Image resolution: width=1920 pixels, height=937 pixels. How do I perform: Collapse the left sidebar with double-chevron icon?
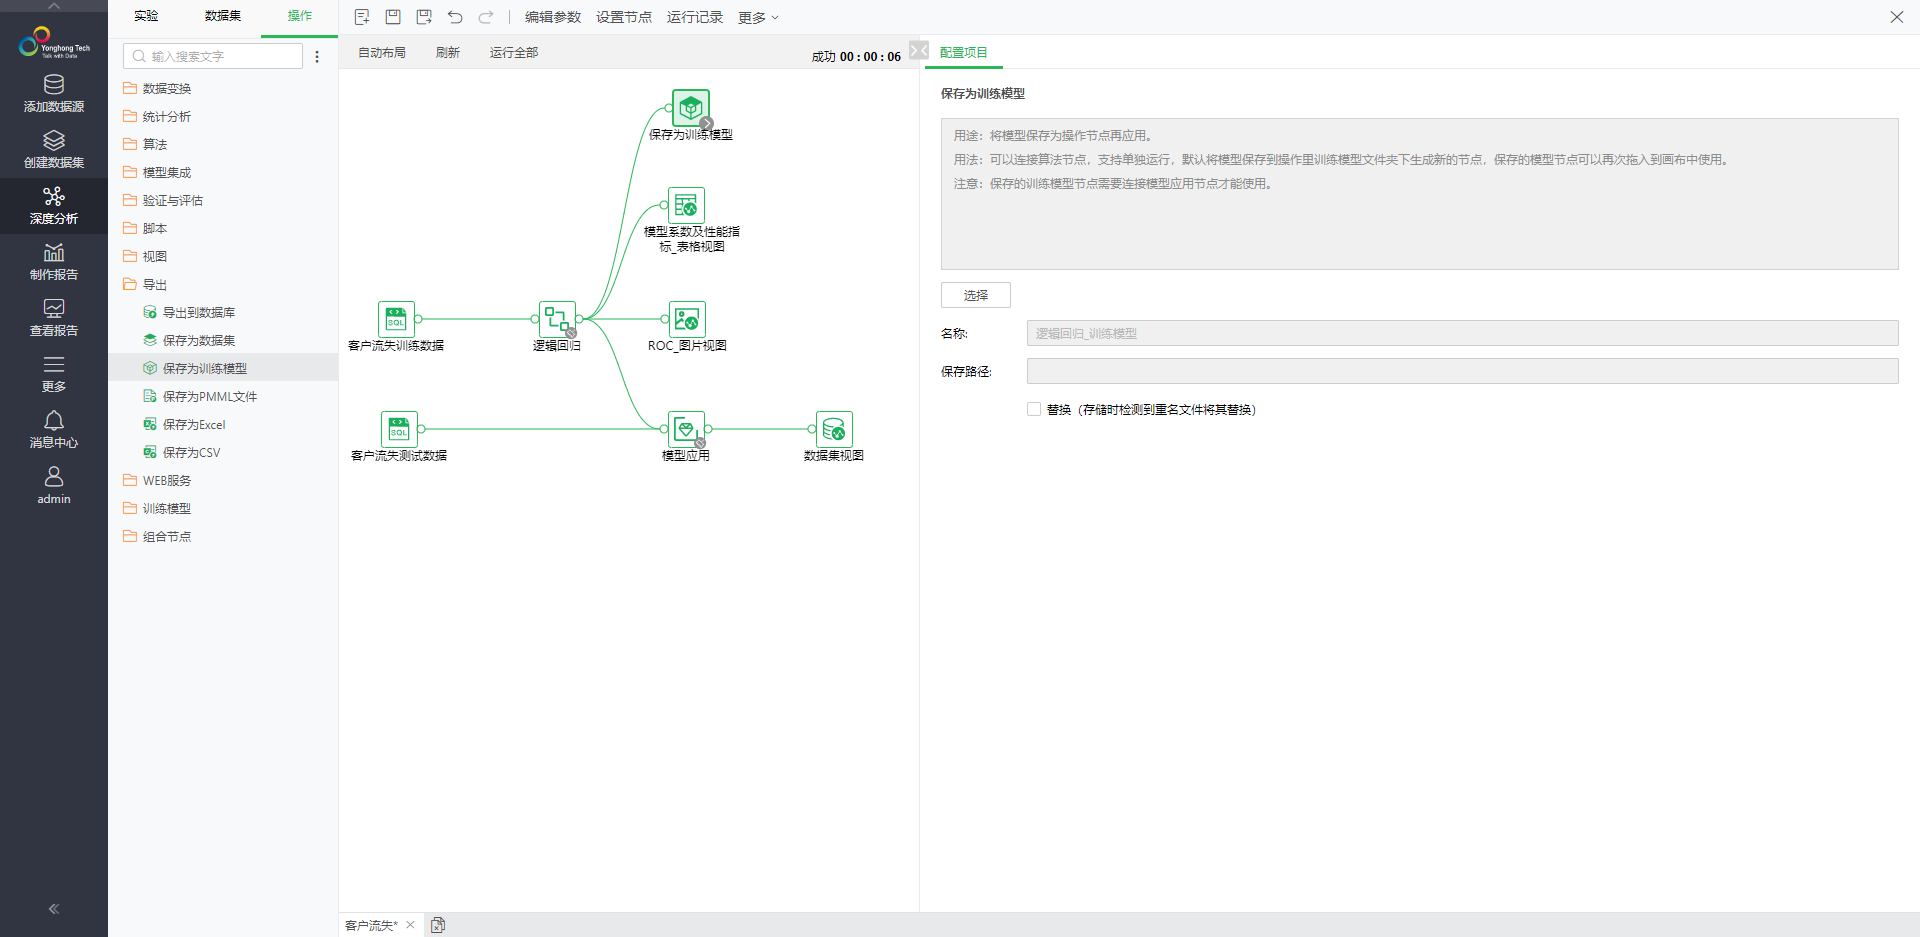point(54,909)
